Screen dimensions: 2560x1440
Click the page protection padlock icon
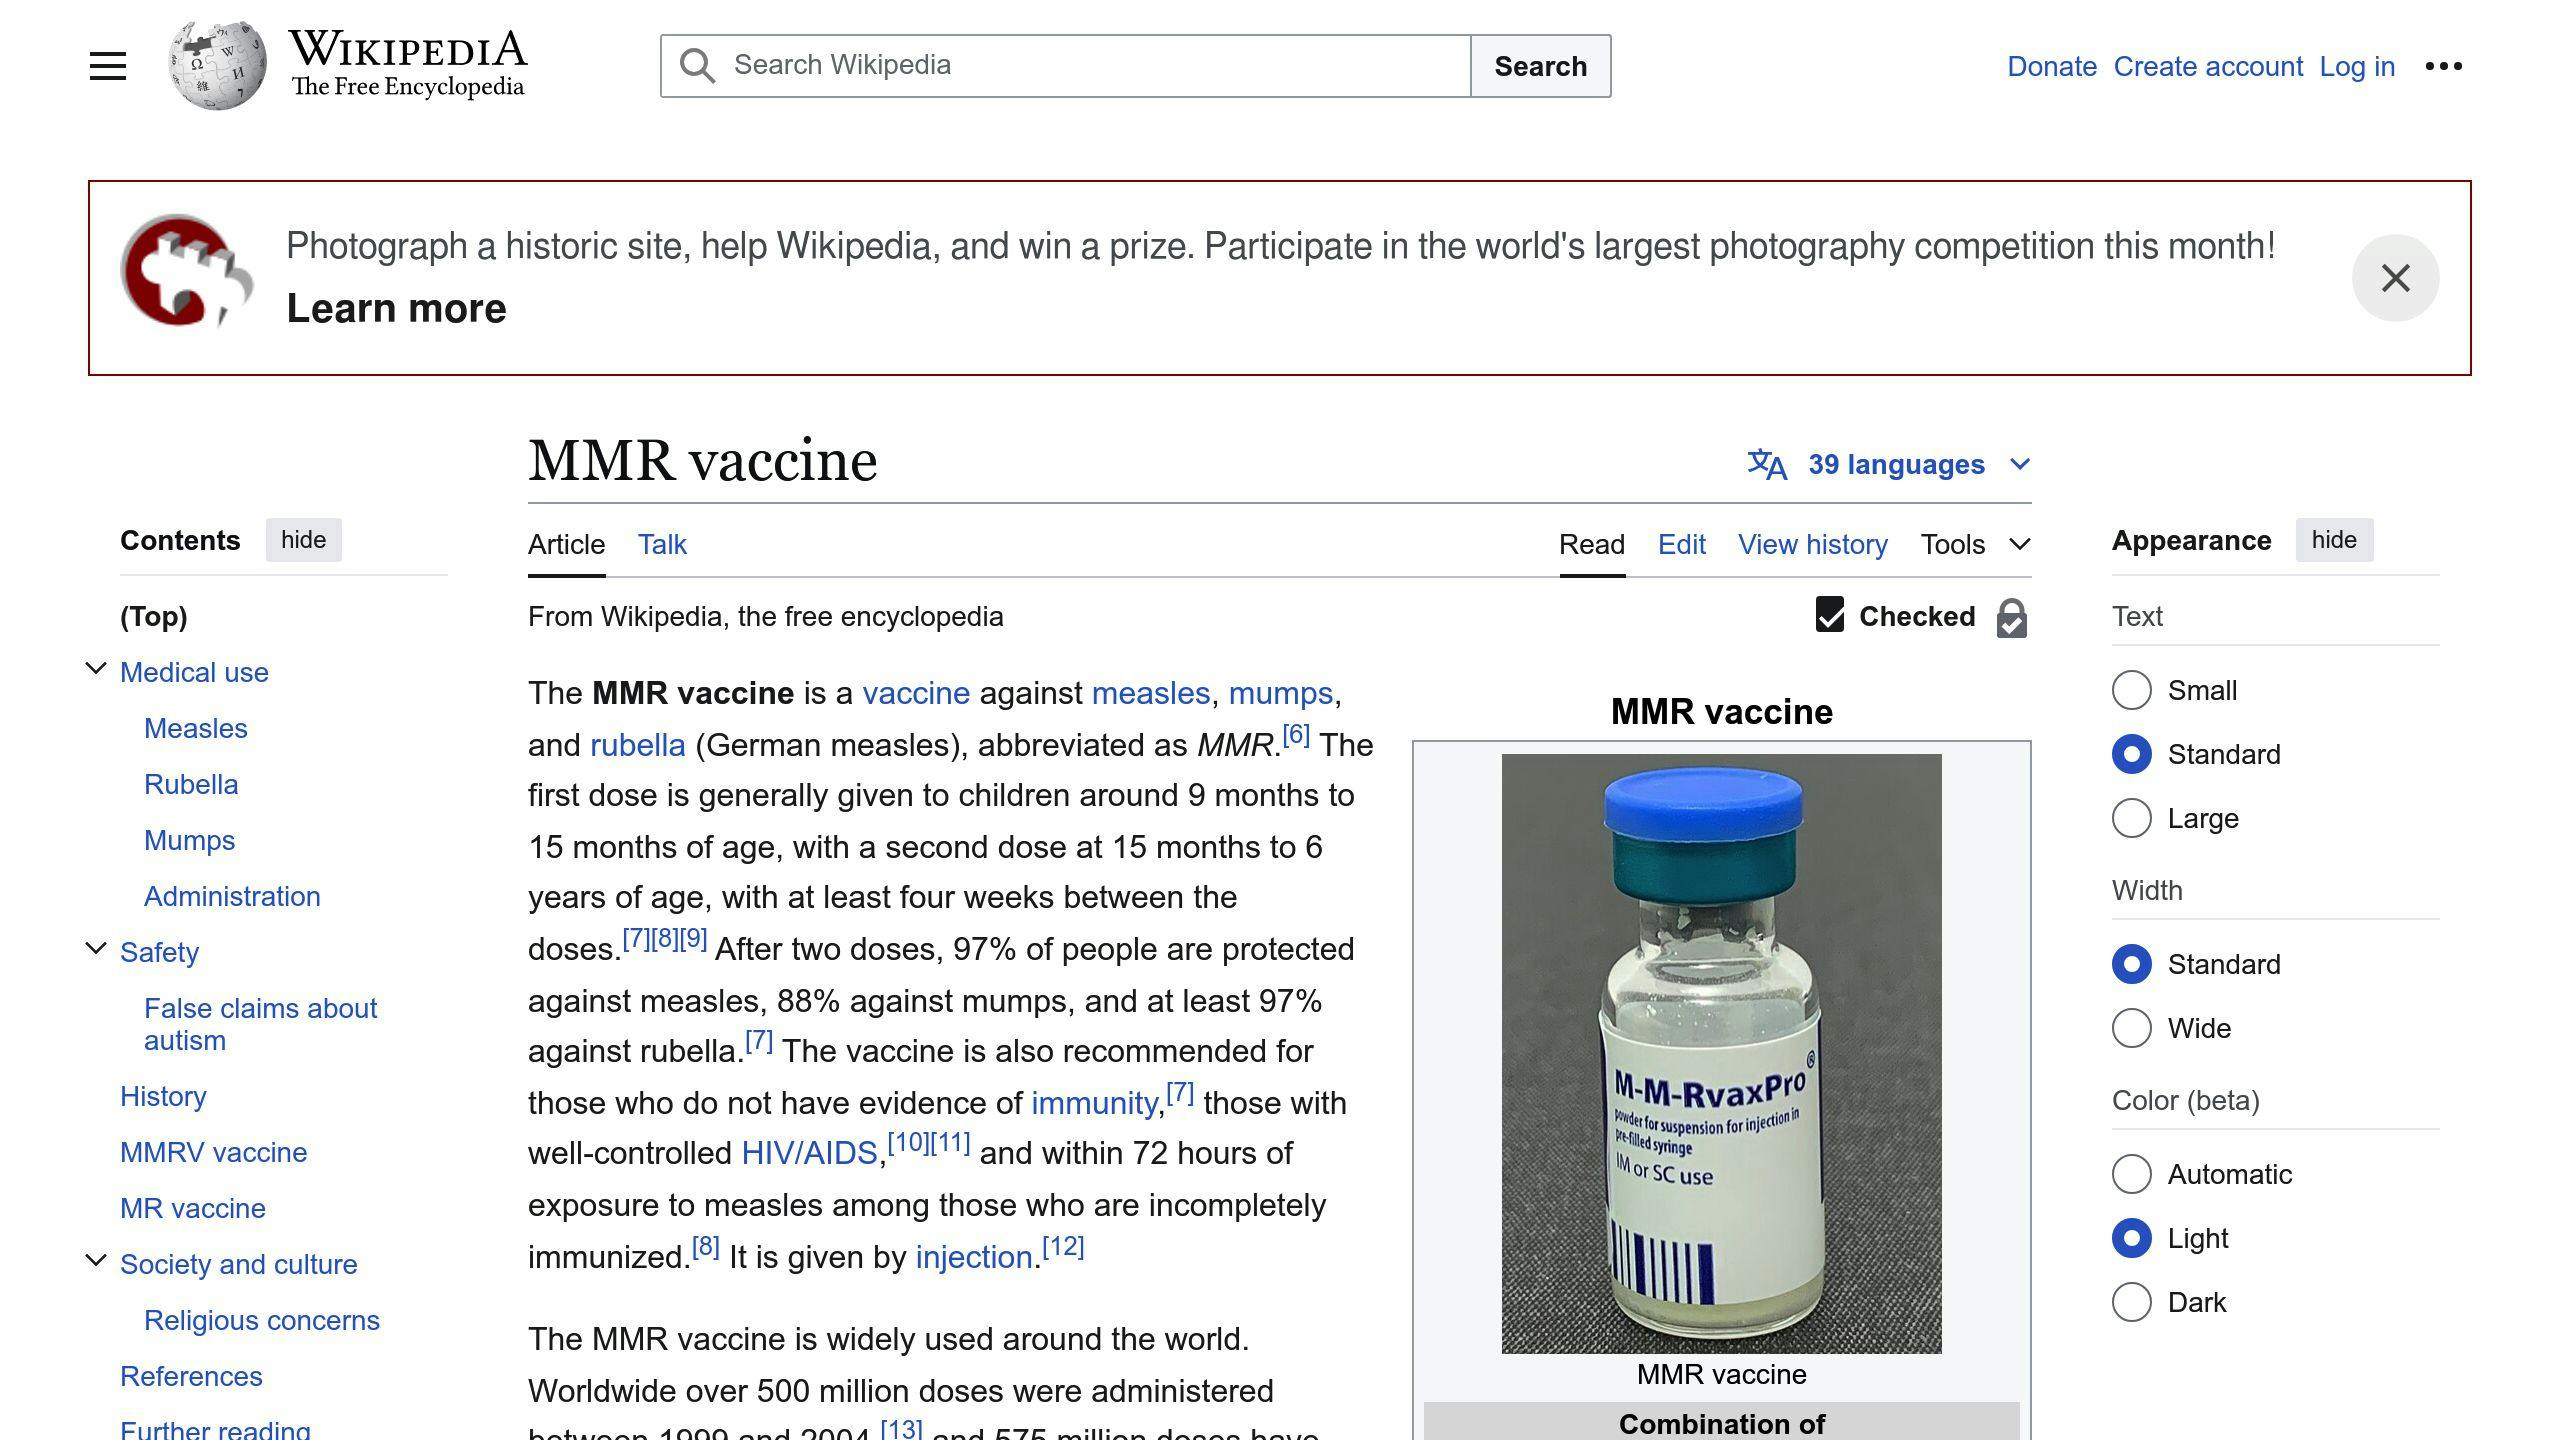tap(2011, 617)
